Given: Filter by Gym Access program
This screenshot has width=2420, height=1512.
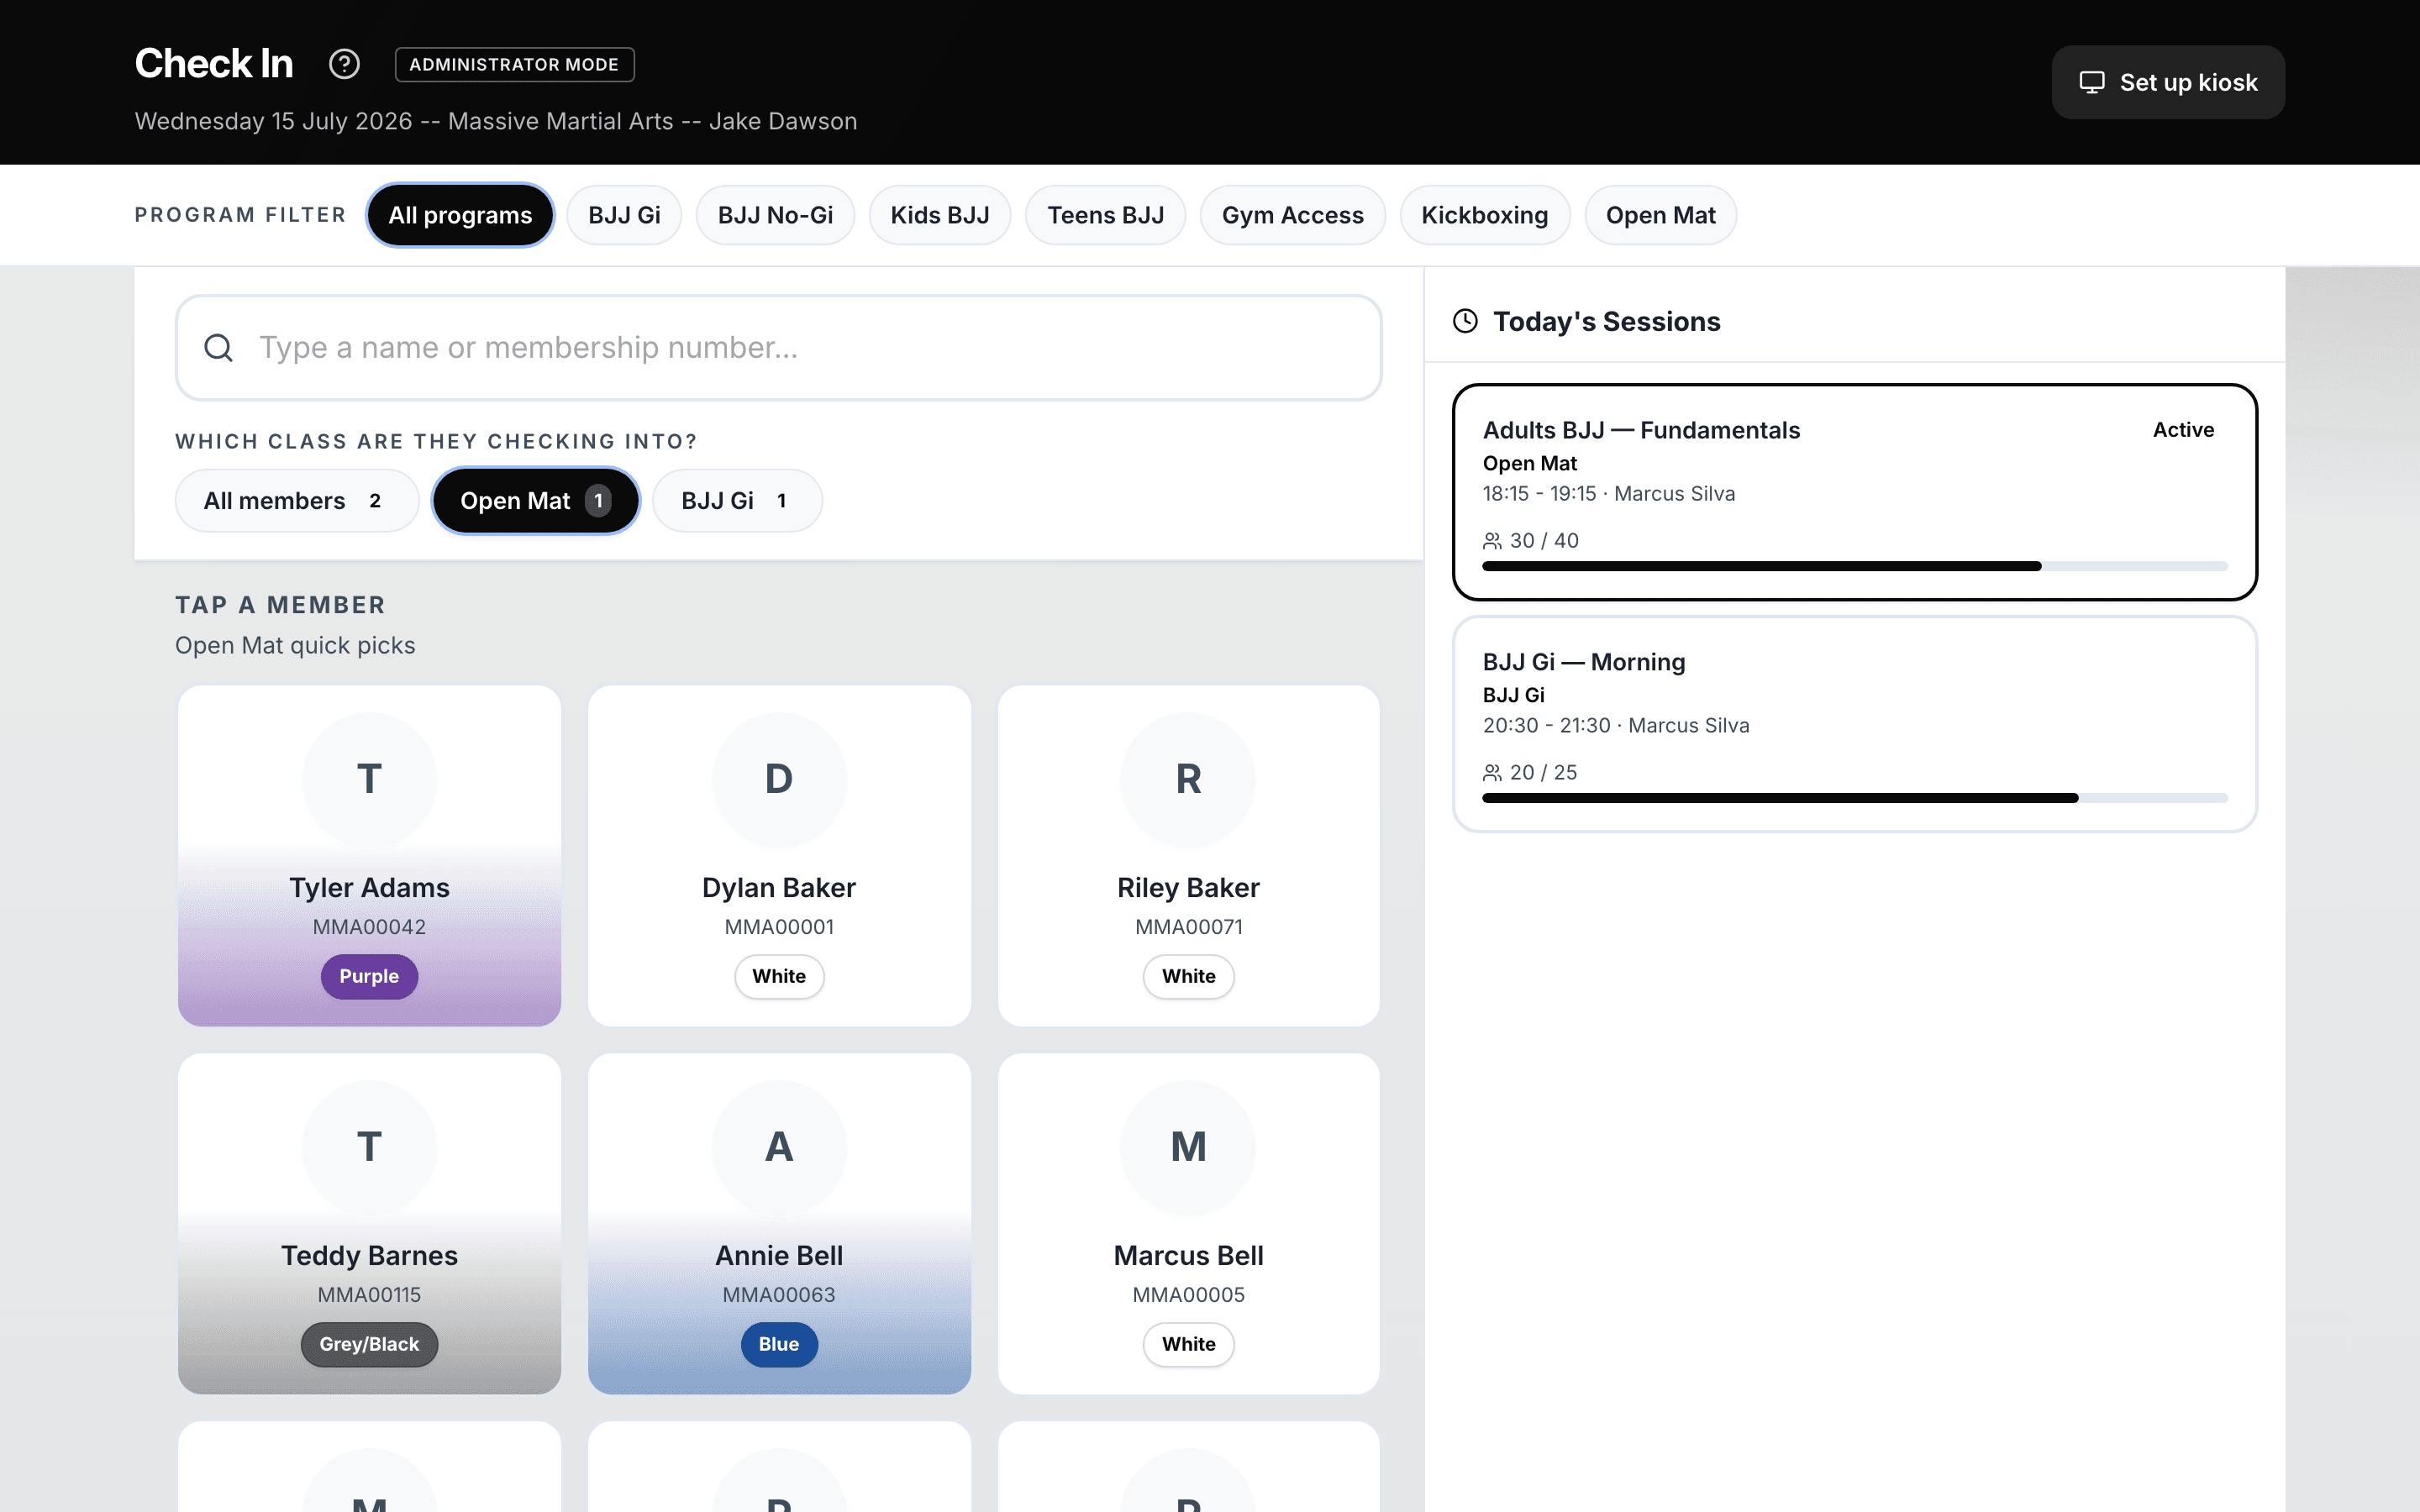Looking at the screenshot, I should pos(1292,215).
